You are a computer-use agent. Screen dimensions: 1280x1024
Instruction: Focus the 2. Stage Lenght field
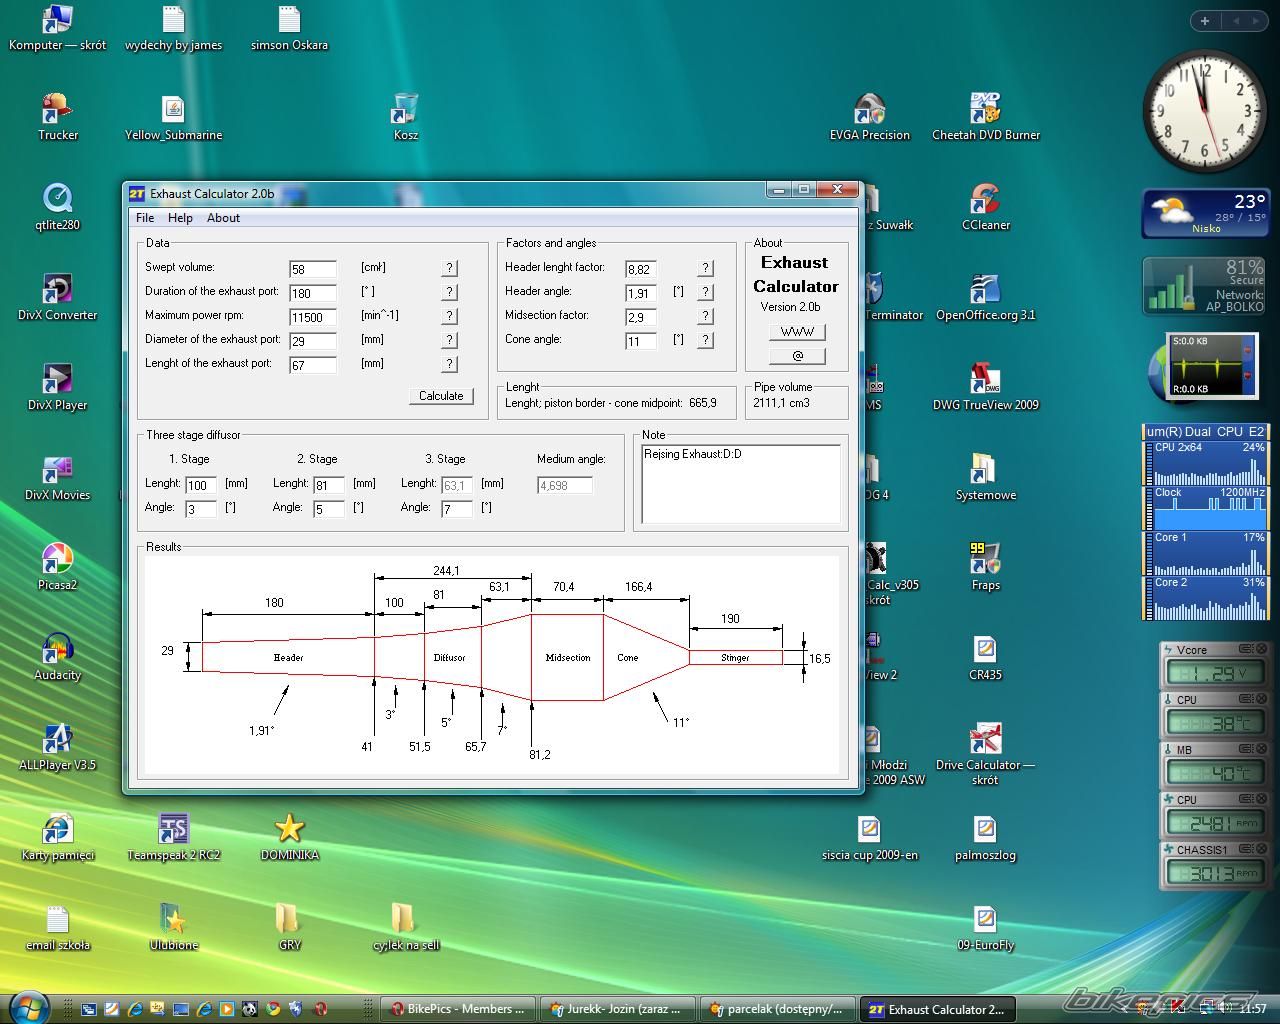pos(329,485)
